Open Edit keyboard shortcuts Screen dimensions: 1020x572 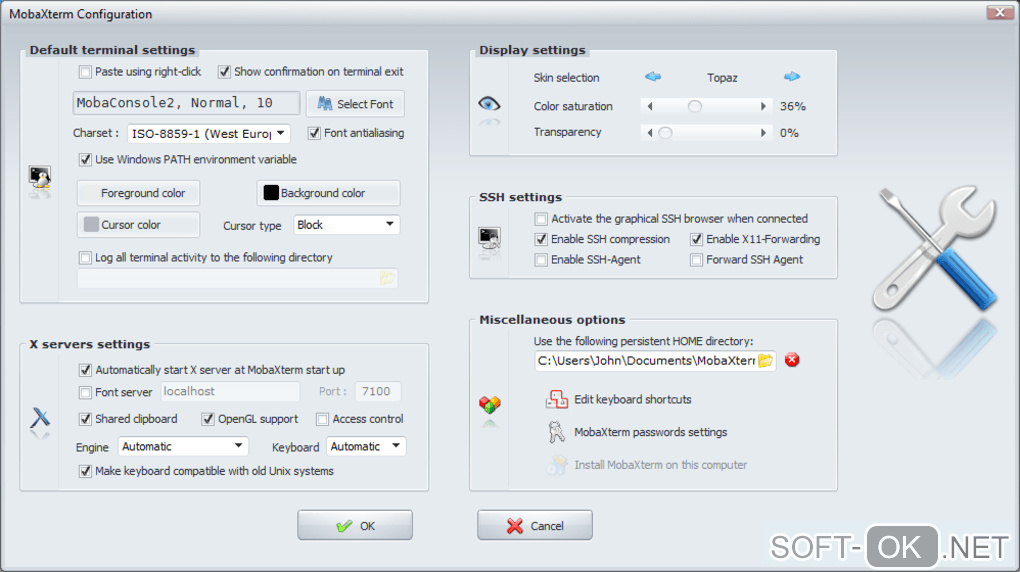[632, 400]
